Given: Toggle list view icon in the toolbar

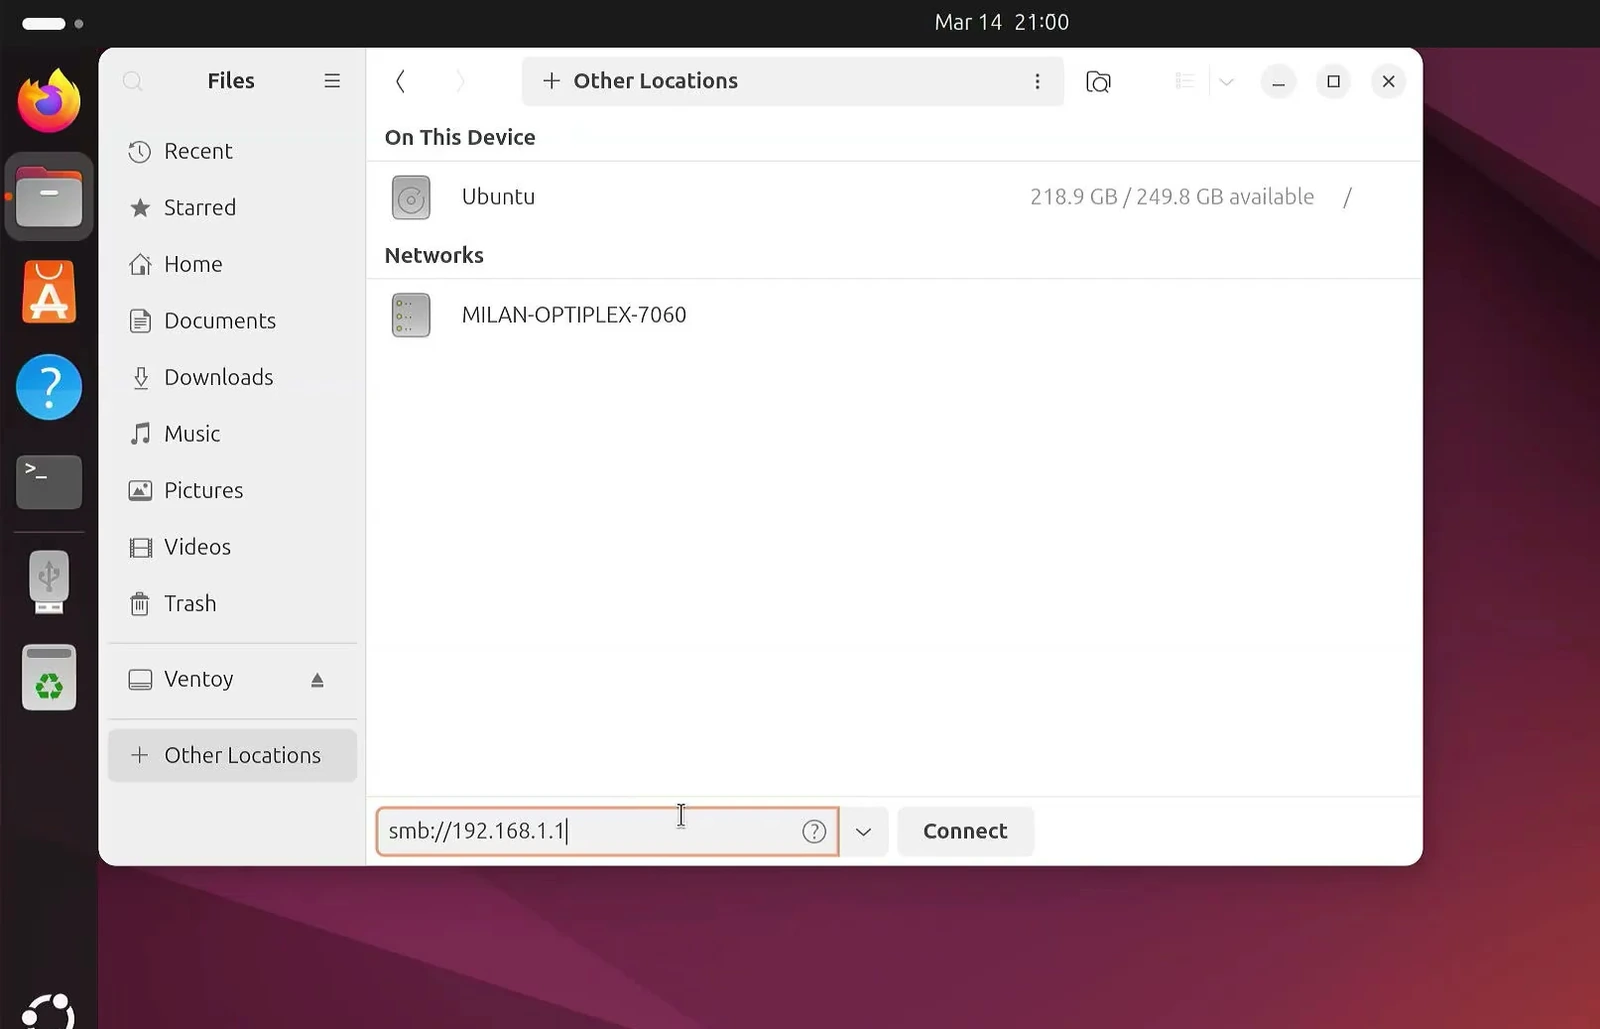Looking at the screenshot, I should pyautogui.click(x=1185, y=81).
